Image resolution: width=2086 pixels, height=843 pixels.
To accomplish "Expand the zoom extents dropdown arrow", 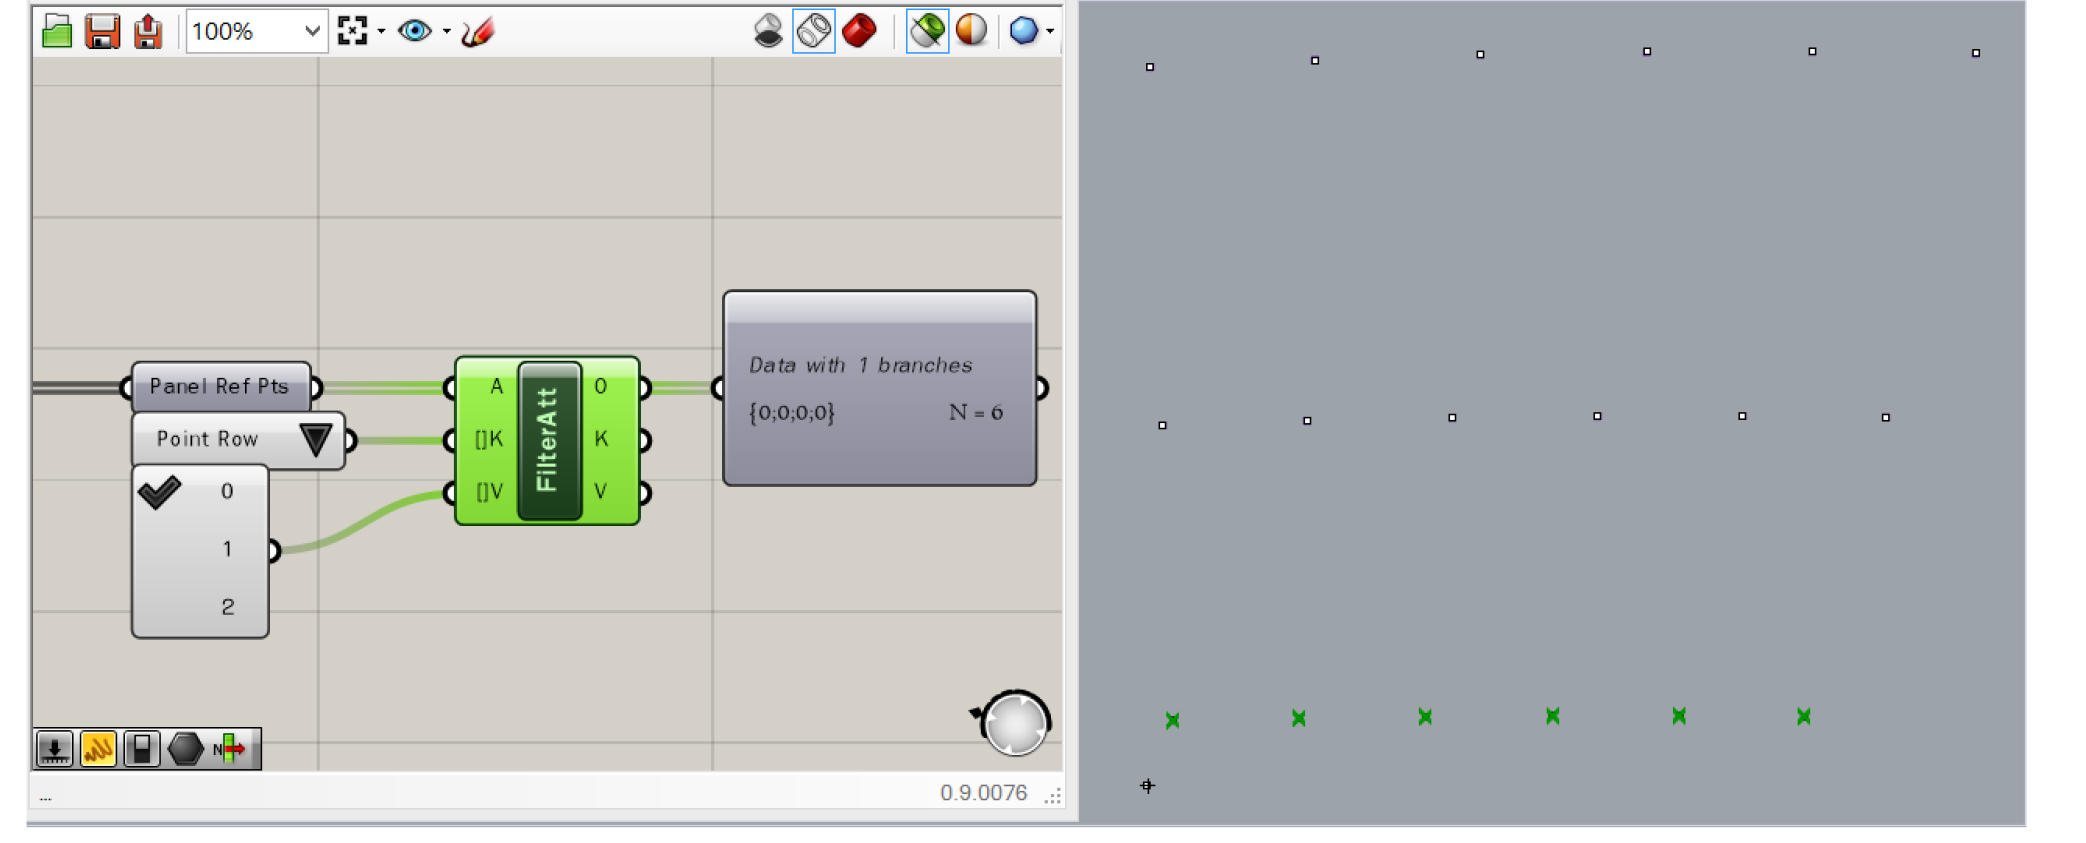I will [381, 32].
